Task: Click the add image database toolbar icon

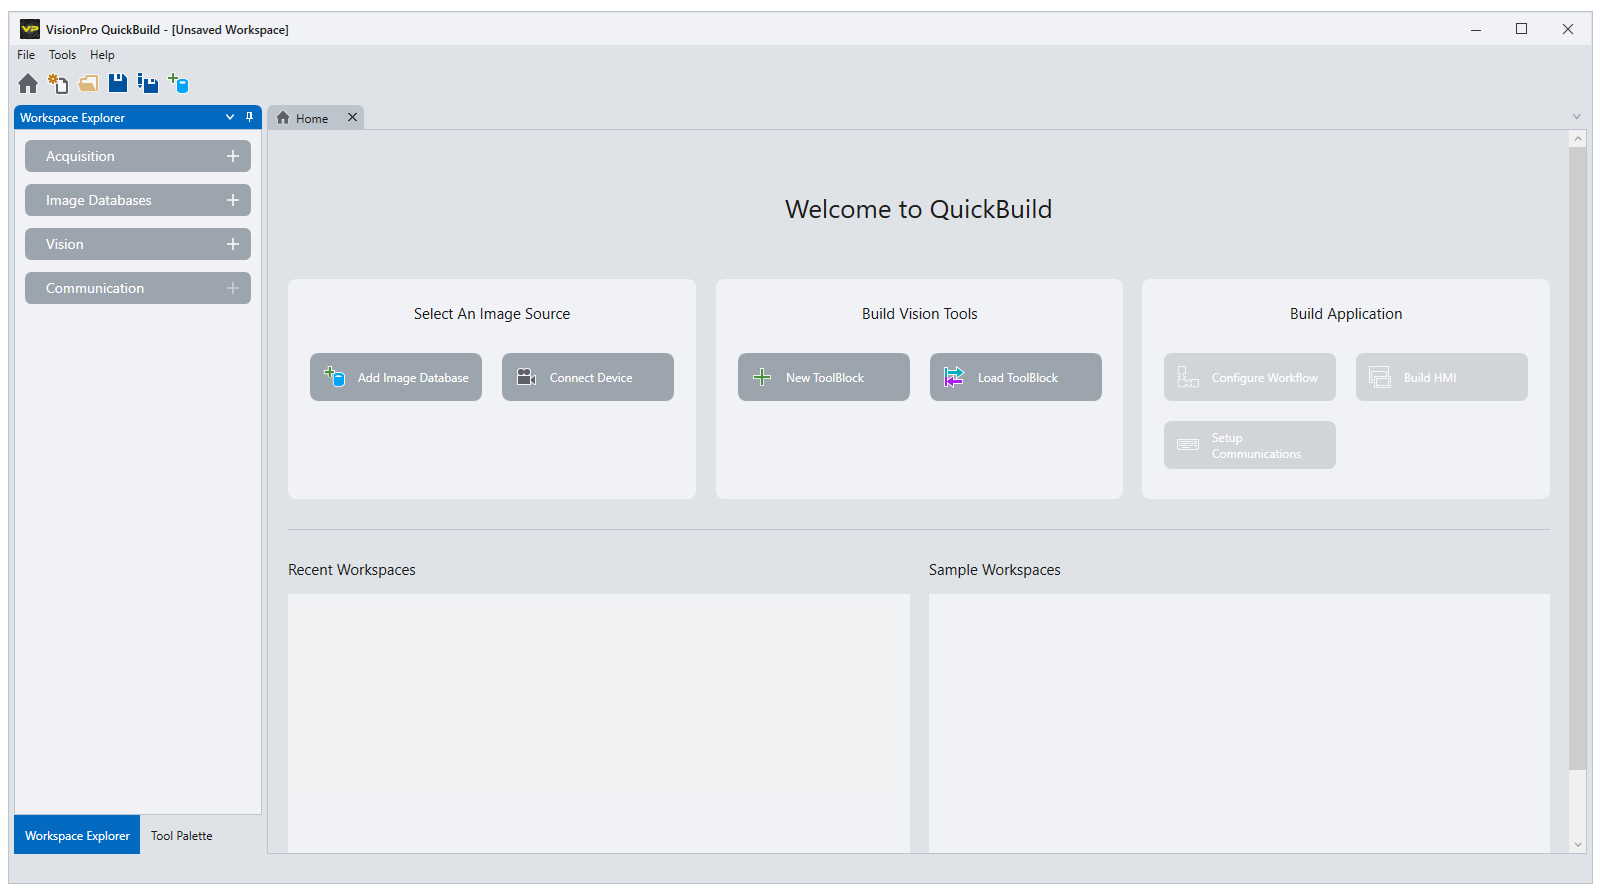Action: click(178, 84)
